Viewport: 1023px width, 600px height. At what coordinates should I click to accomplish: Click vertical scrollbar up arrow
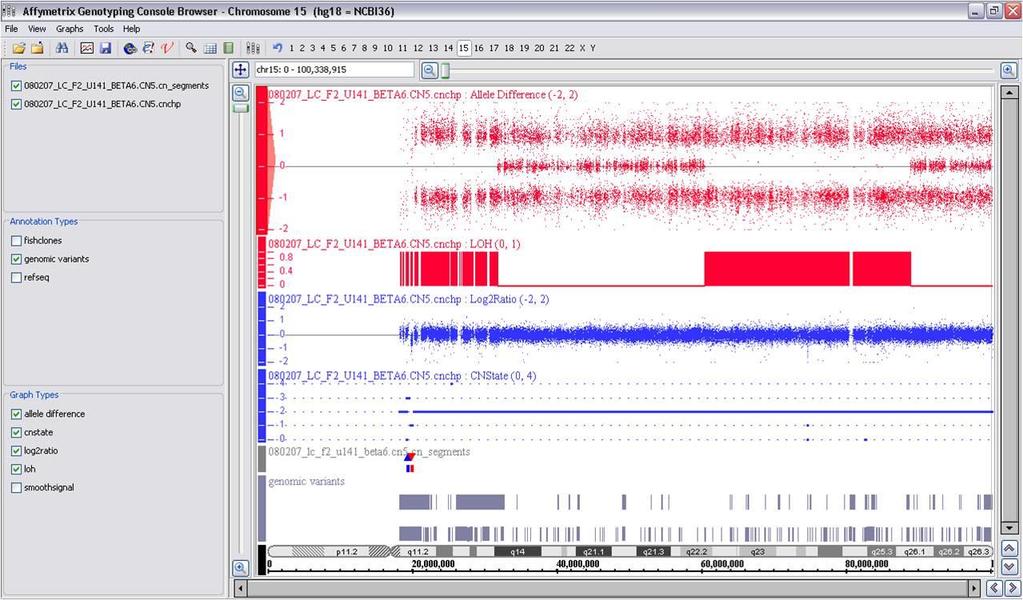tap(1009, 93)
